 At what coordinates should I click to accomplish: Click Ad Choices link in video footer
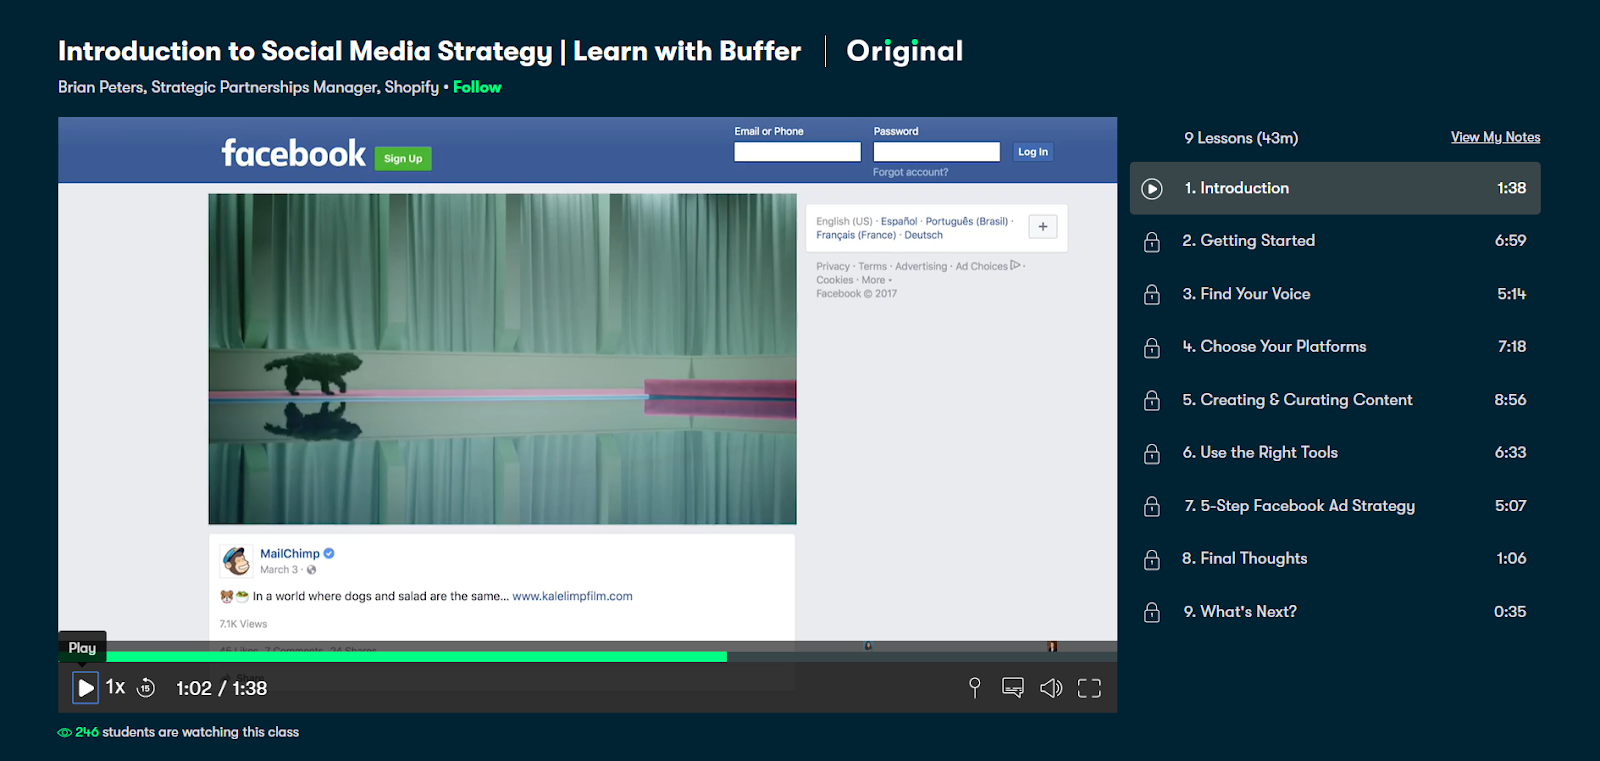987,266
